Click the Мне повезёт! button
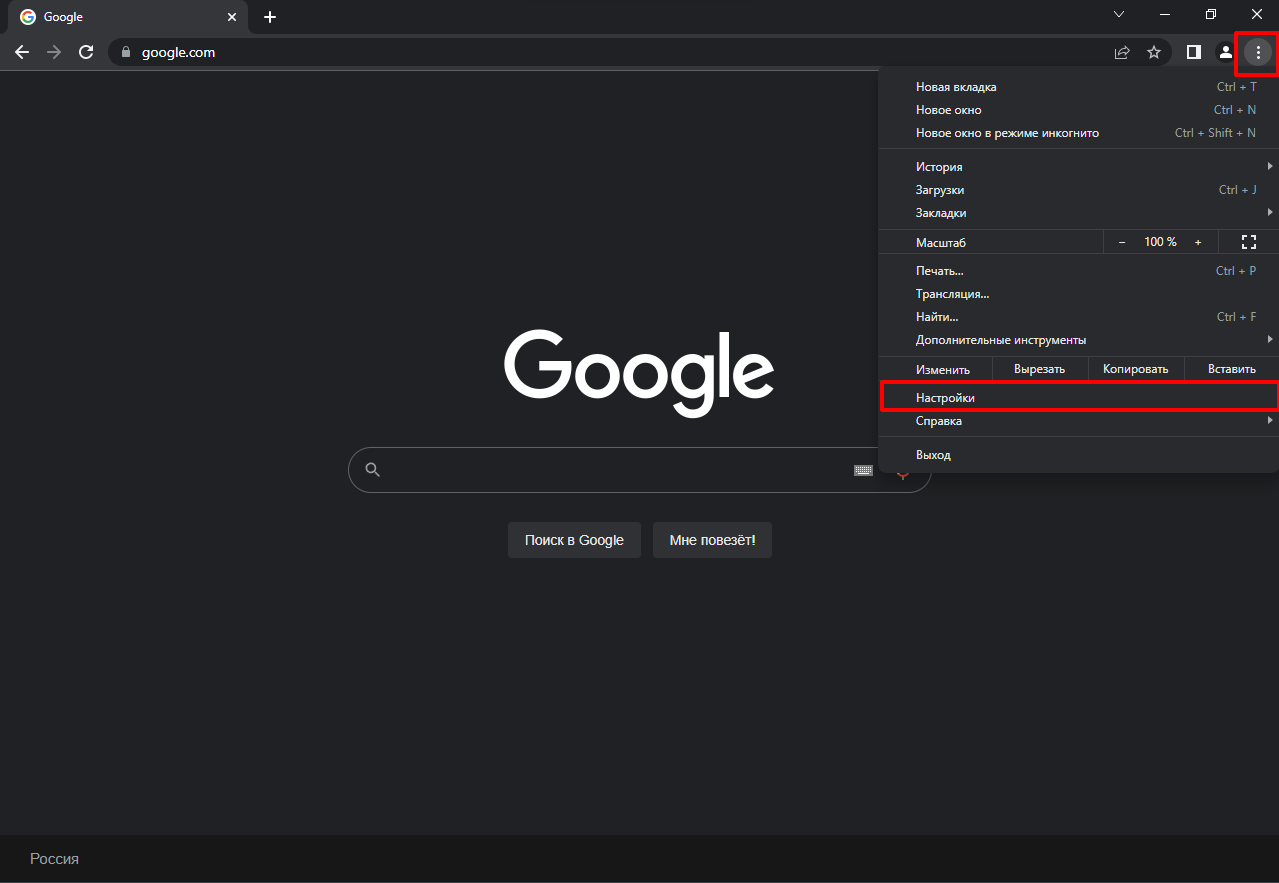The width and height of the screenshot is (1279, 883). coord(712,540)
